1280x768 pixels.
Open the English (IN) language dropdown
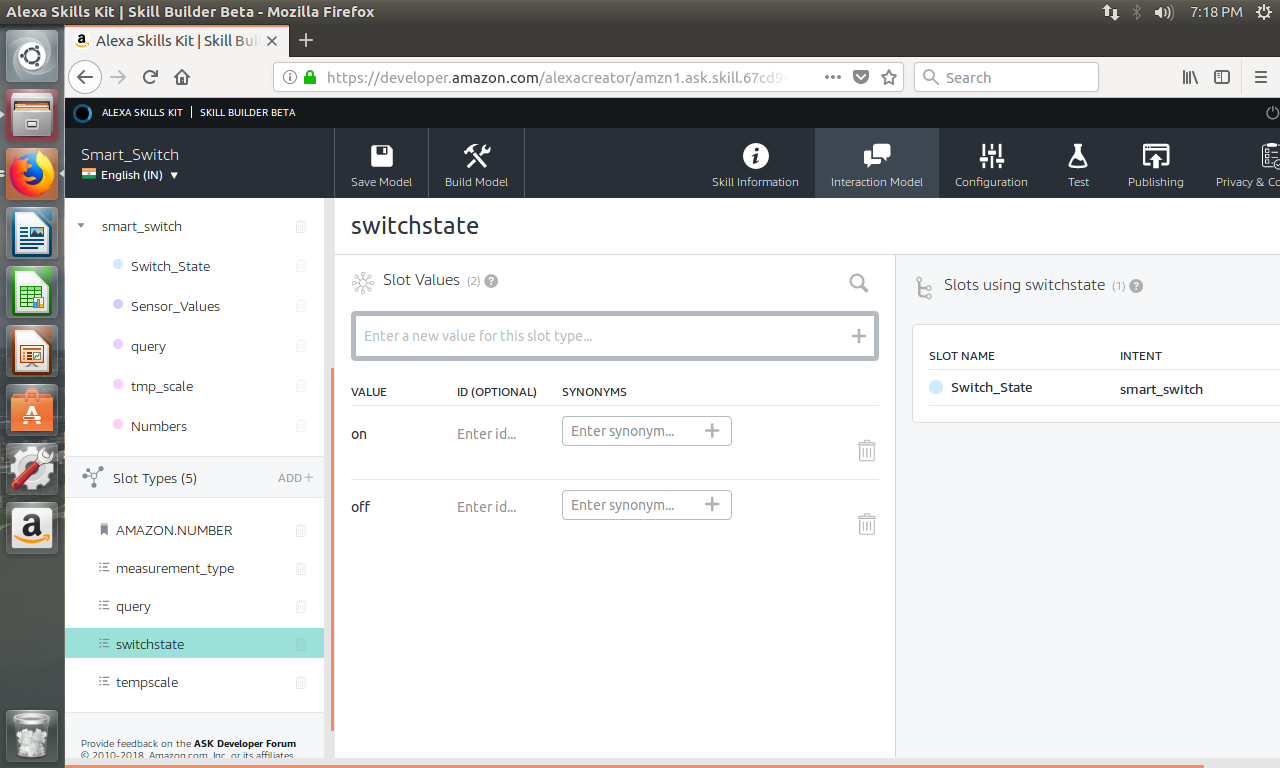(130, 175)
